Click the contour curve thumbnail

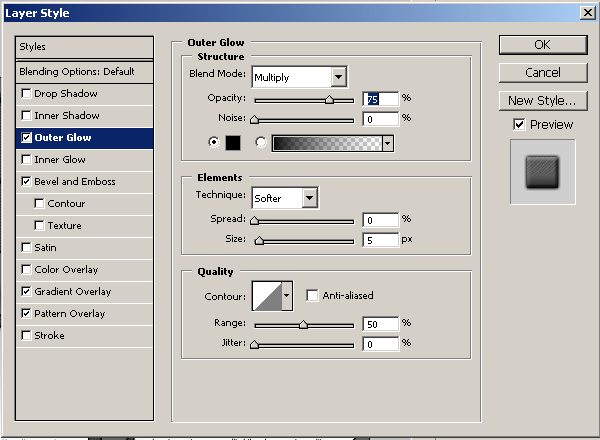(266, 295)
